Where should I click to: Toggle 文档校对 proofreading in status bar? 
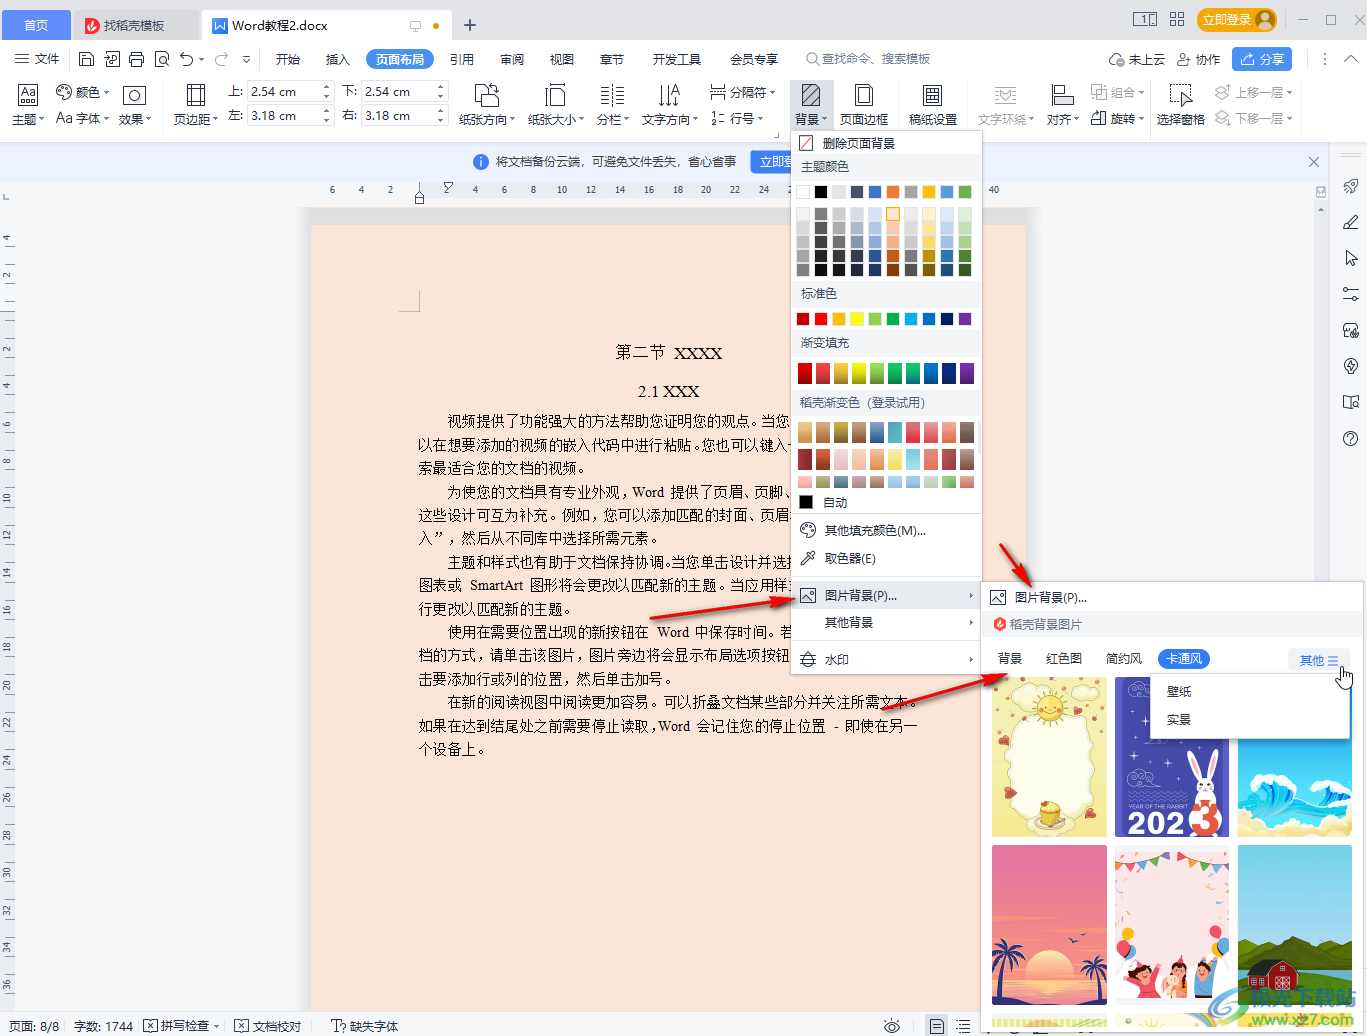(x=268, y=1026)
